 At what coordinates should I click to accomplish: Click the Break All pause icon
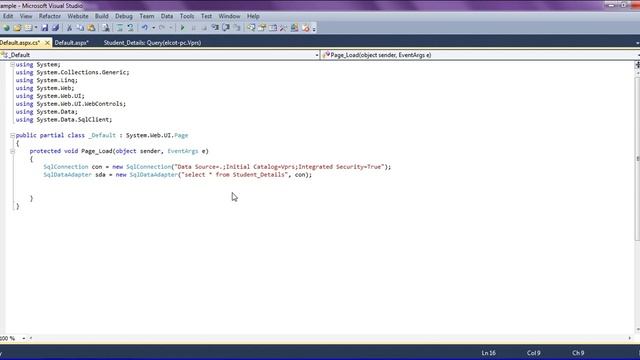193,28
